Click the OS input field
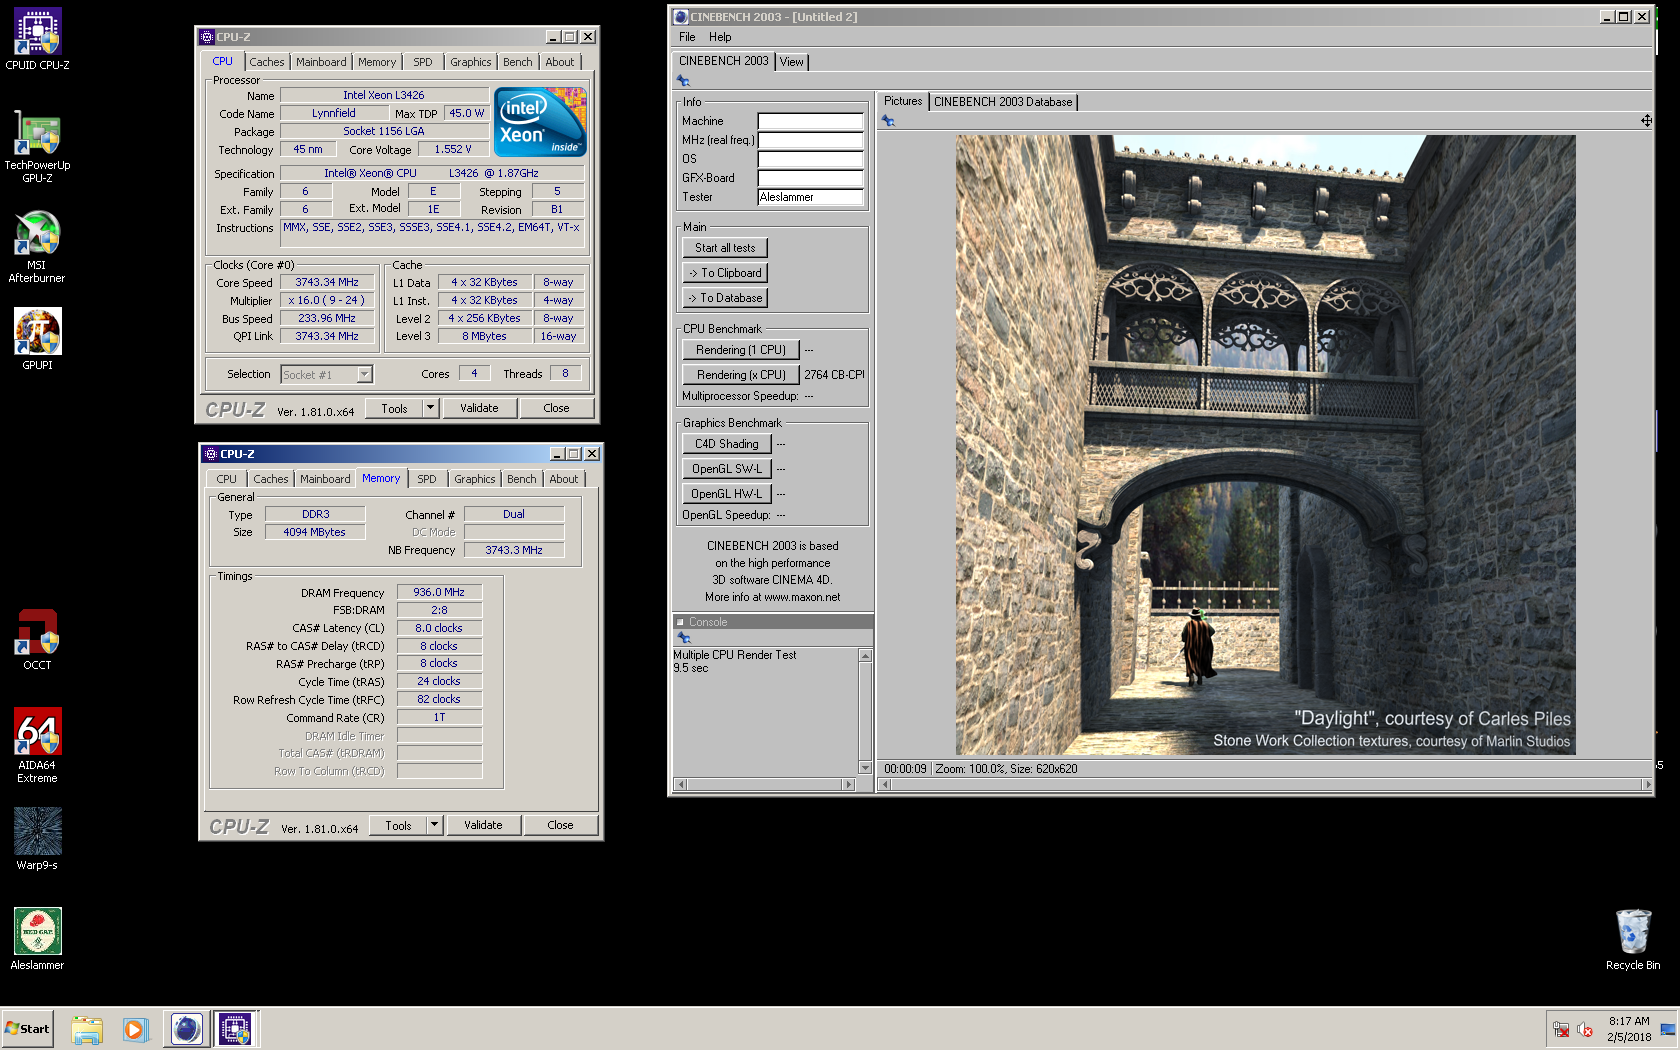Screen dimensions: 1680x1050 click(x=810, y=159)
